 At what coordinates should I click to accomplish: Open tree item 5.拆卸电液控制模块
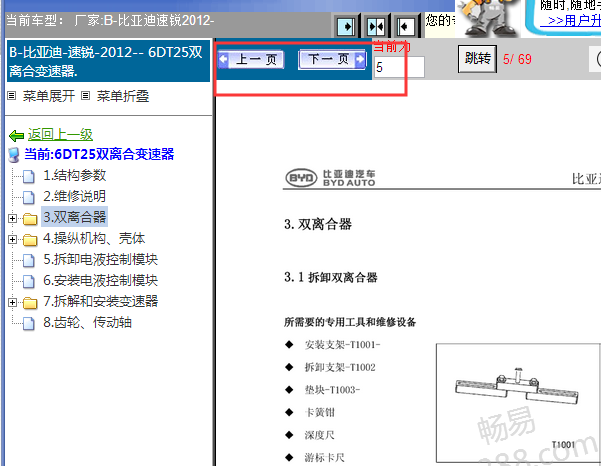click(100, 259)
